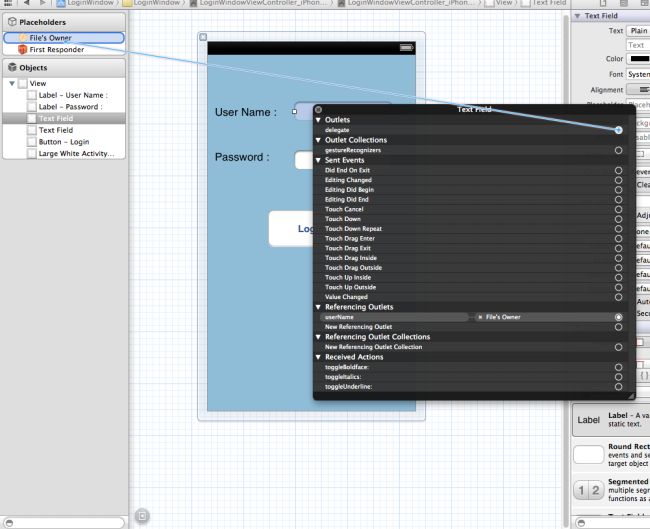Click the Objects header cube icon

pyautogui.click(x=12, y=67)
